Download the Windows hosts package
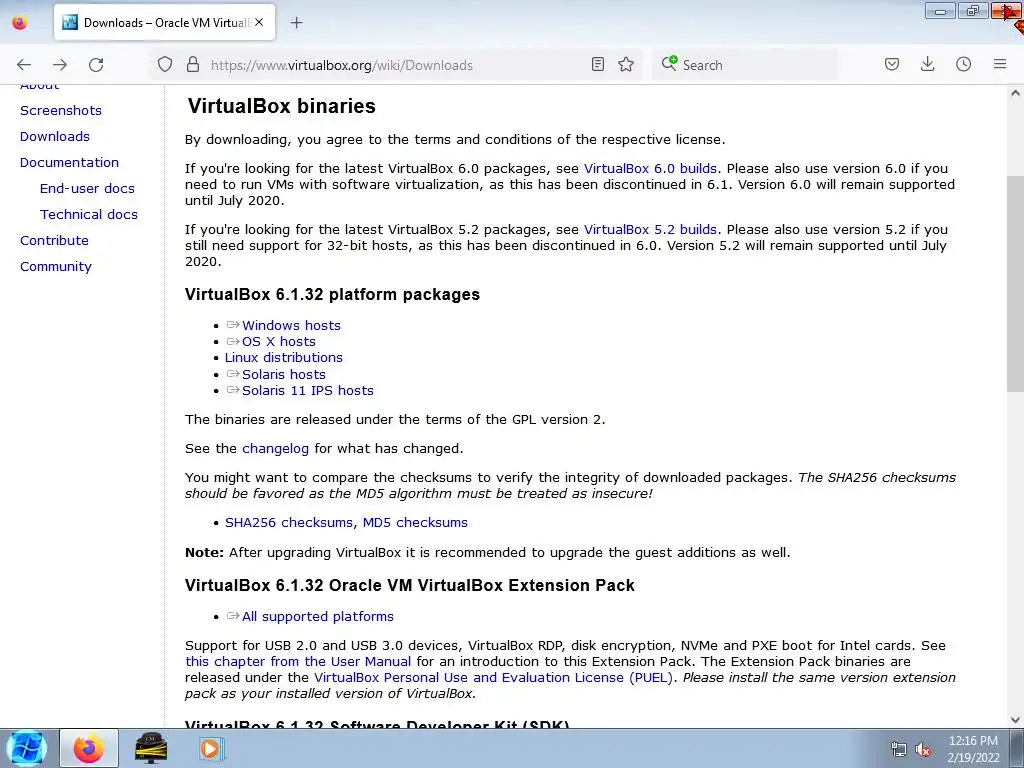Screen dimensions: 1024x768 tap(291, 325)
